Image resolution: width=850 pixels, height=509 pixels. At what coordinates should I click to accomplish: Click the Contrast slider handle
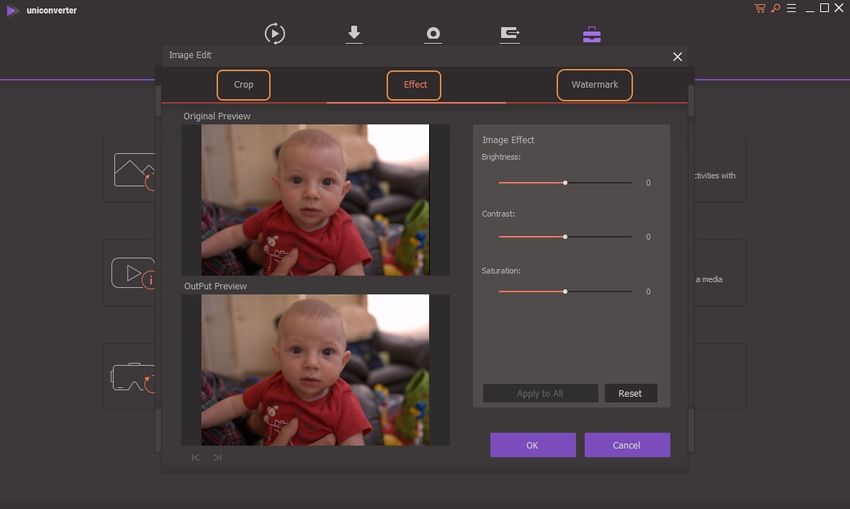[x=565, y=237]
